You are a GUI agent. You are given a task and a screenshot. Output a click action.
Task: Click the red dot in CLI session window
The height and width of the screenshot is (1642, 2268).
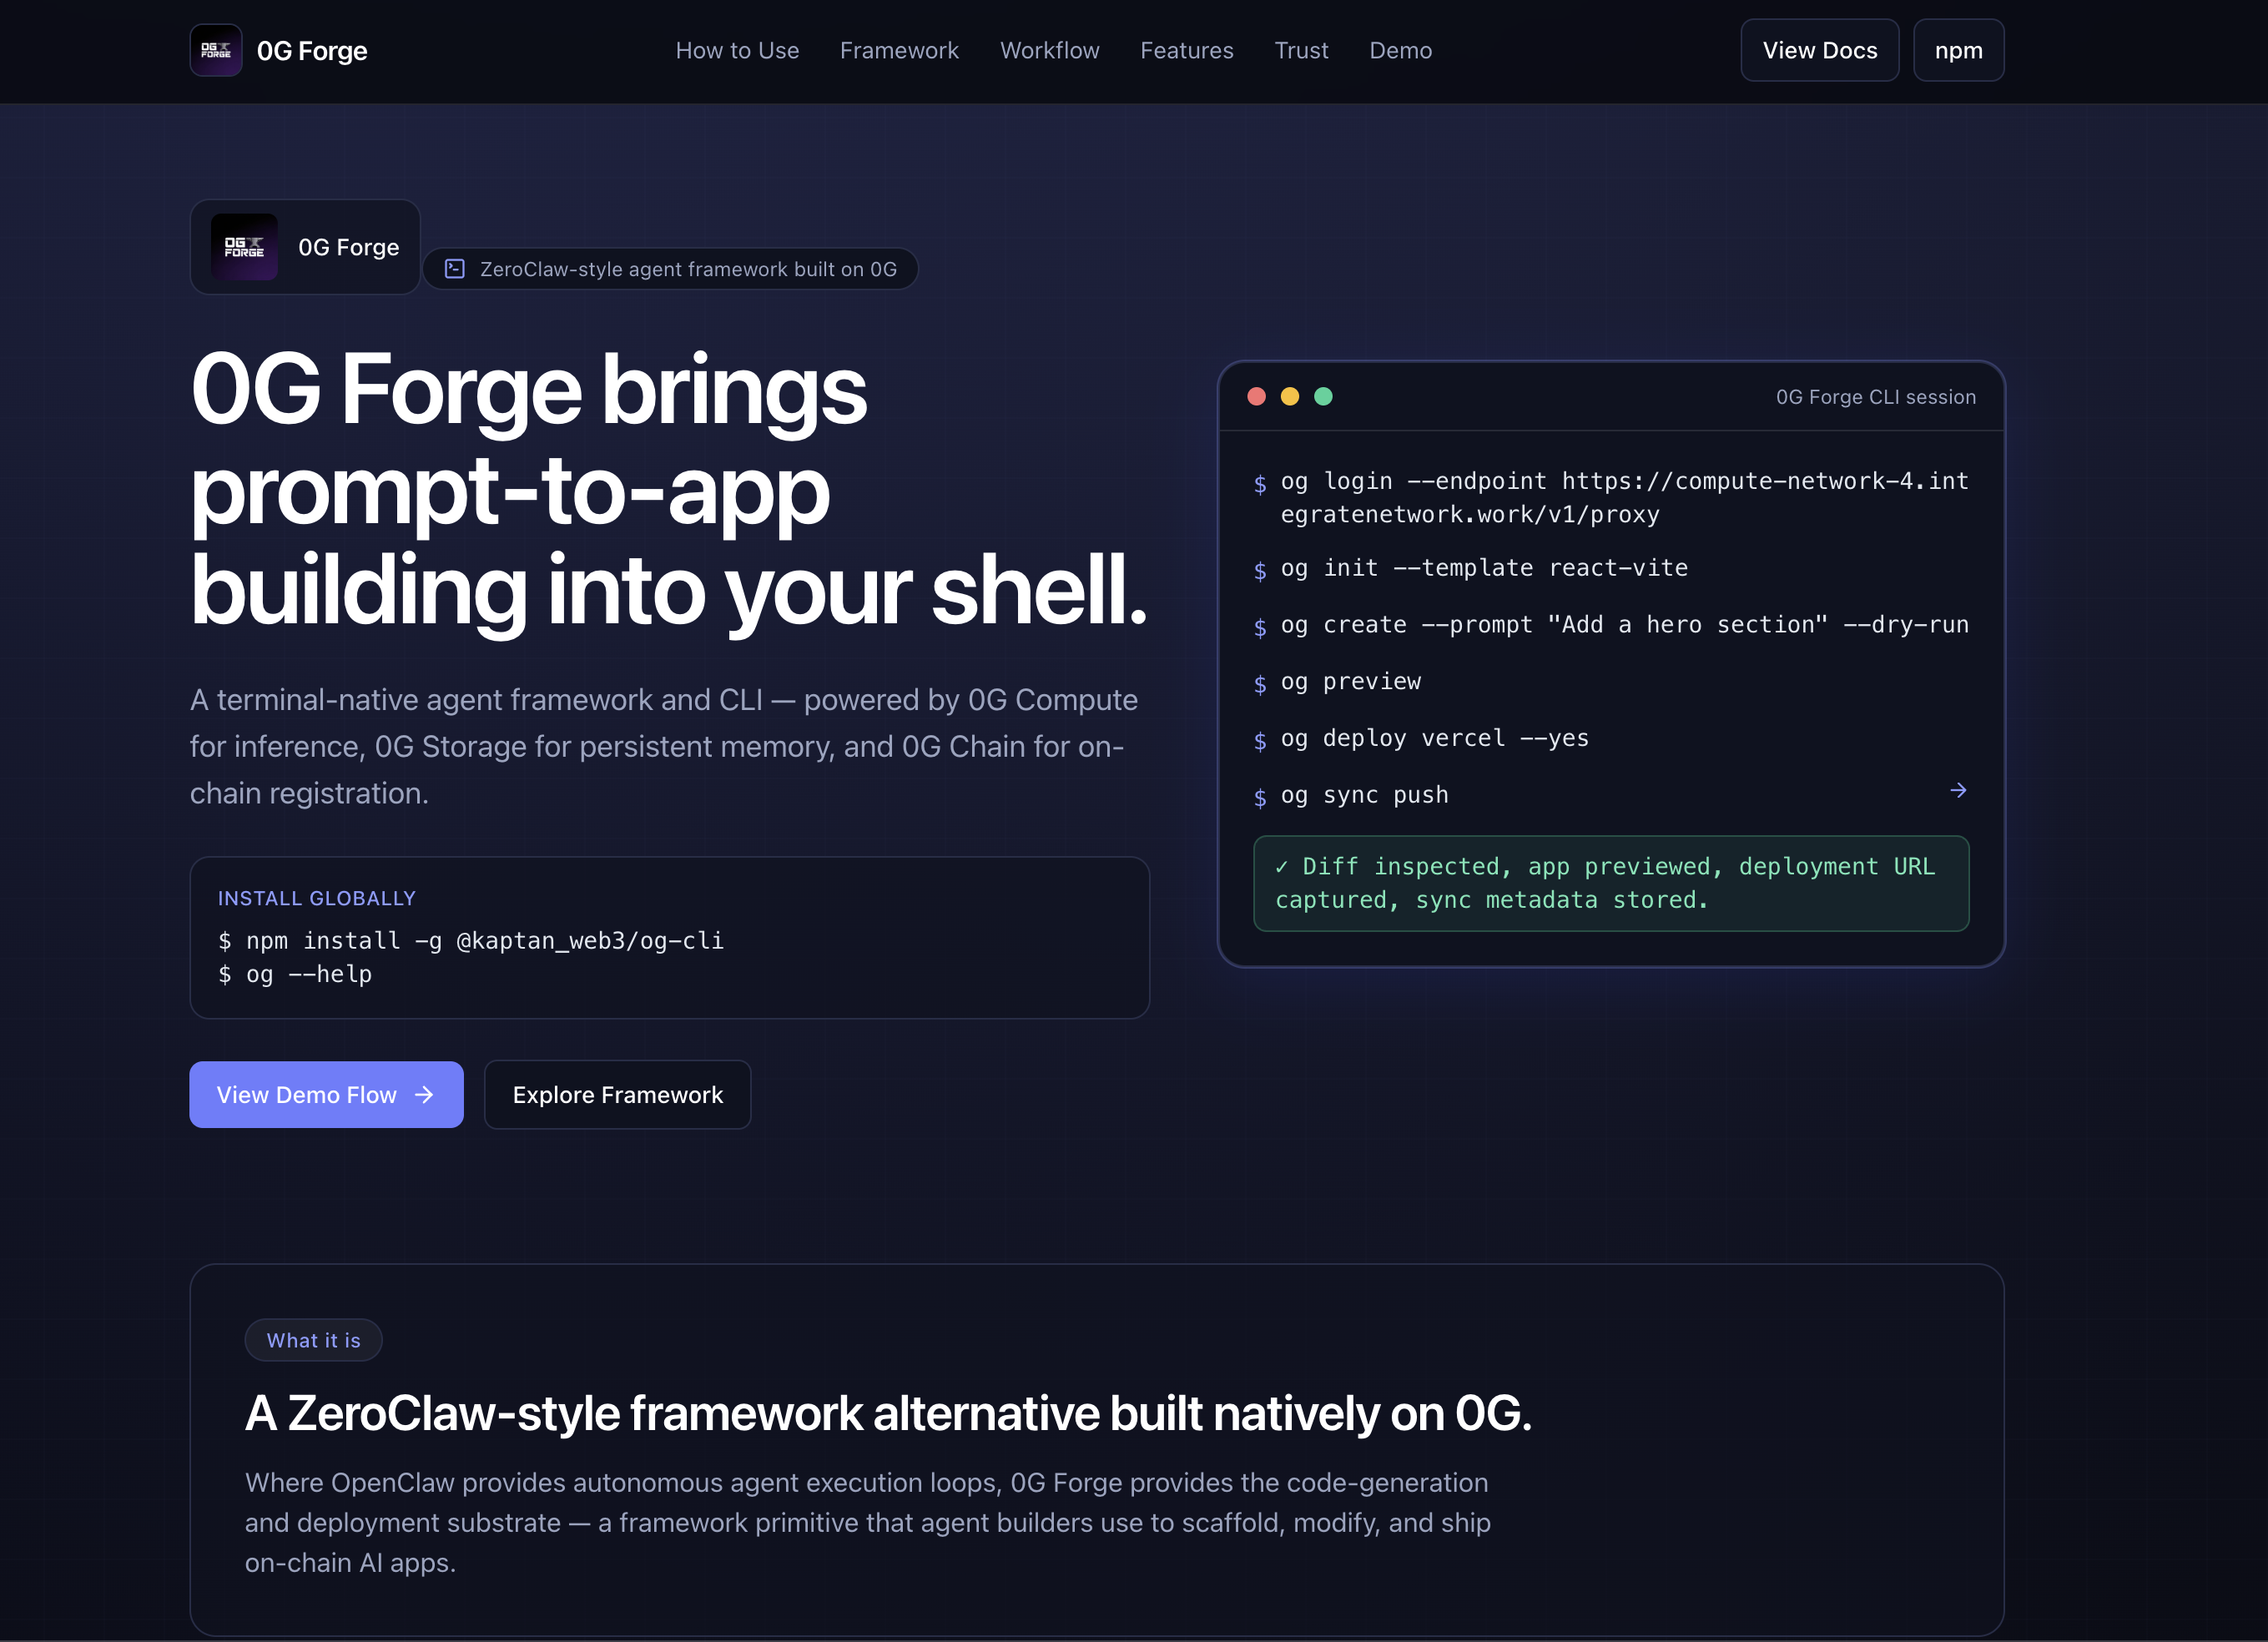coord(1257,397)
